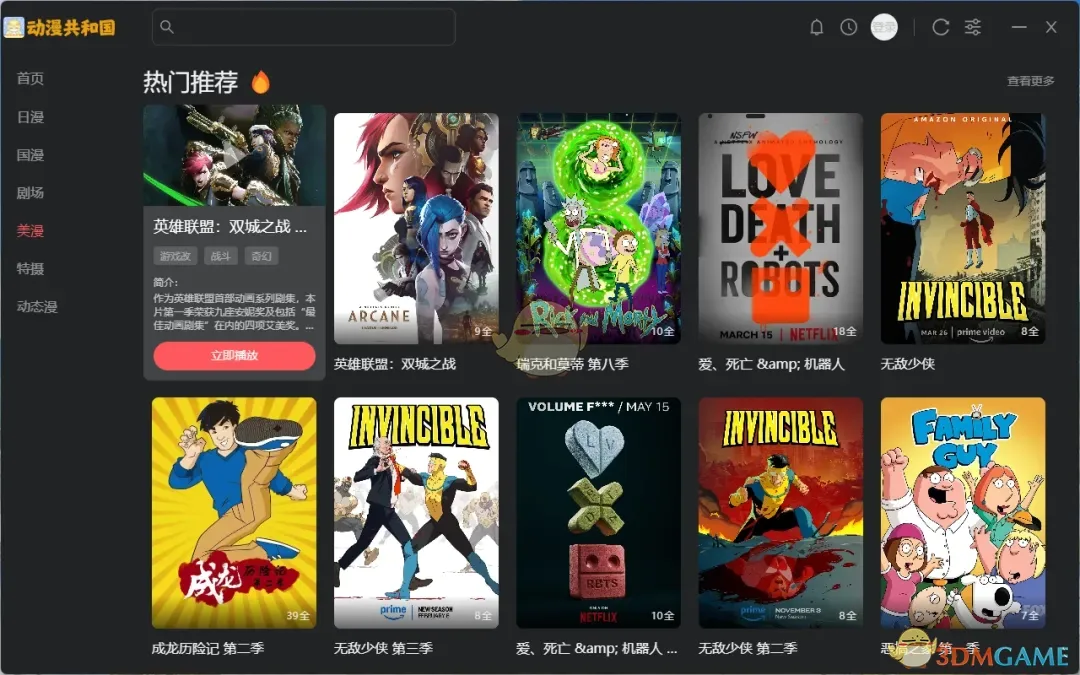Click the title 瑞克和莫蒂 第八季

572,364
